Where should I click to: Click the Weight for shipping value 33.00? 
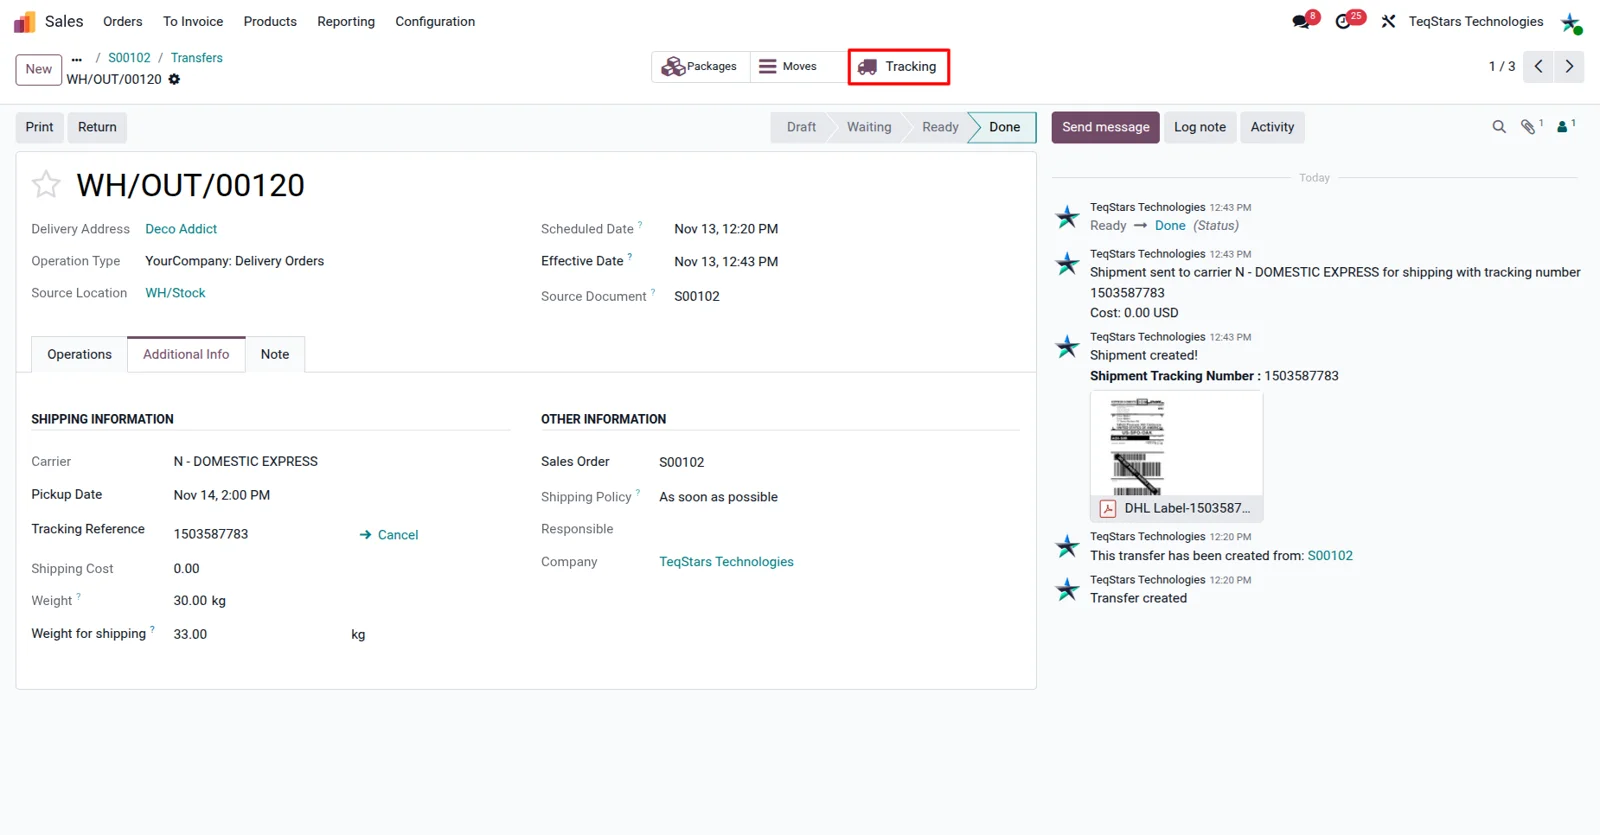tap(190, 634)
